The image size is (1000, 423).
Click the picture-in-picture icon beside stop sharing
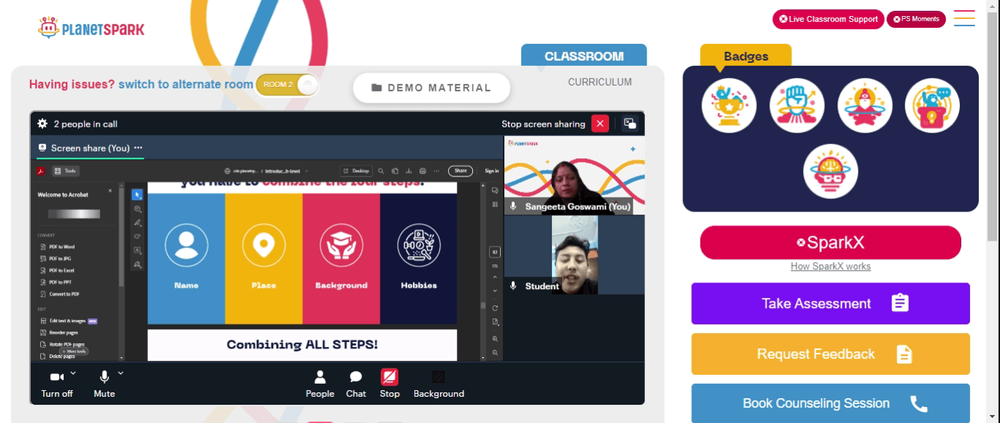point(630,124)
